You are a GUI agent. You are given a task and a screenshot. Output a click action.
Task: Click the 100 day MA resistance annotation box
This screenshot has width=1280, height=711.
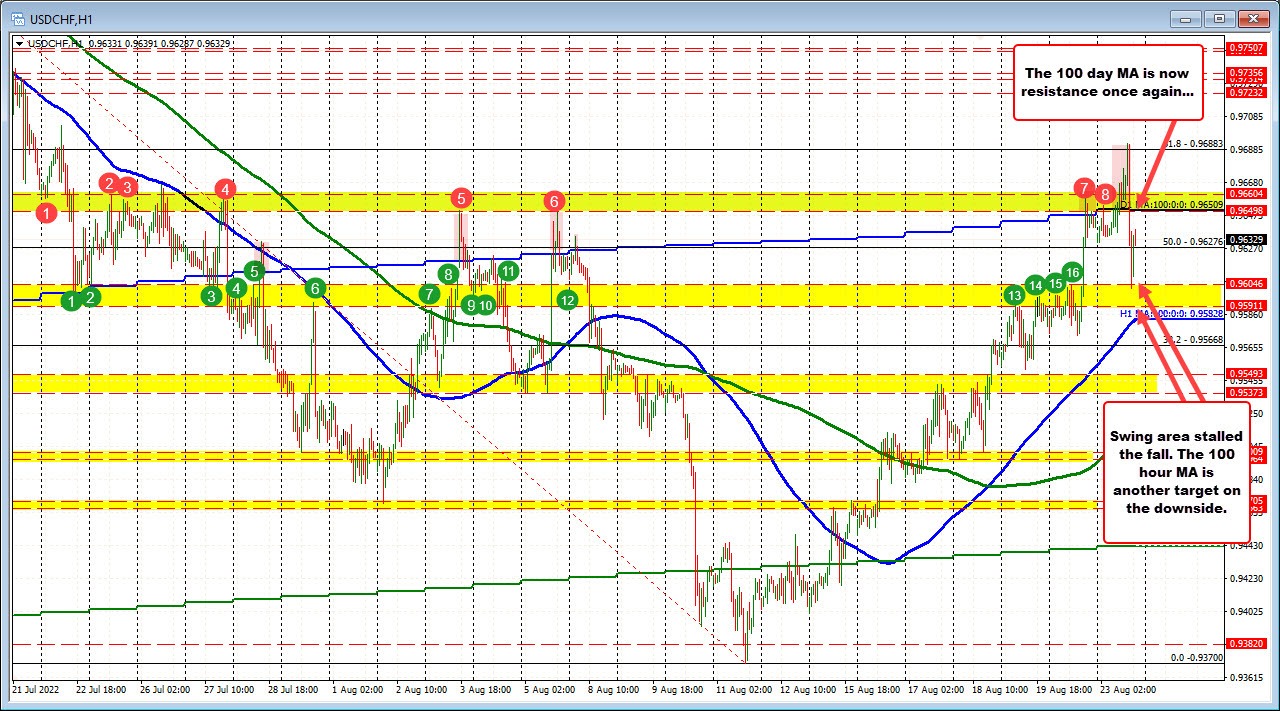click(1108, 82)
